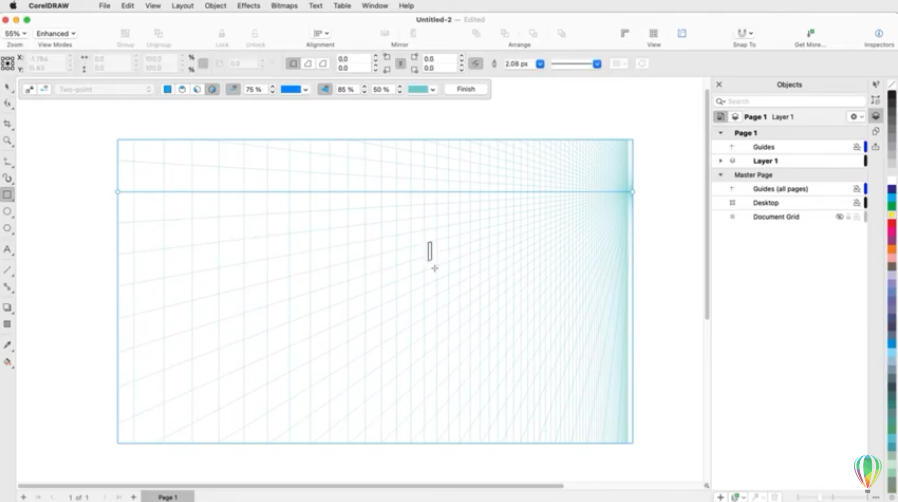Toggle layers-only view button
Screen dimensions: 898x502
(x=735, y=117)
